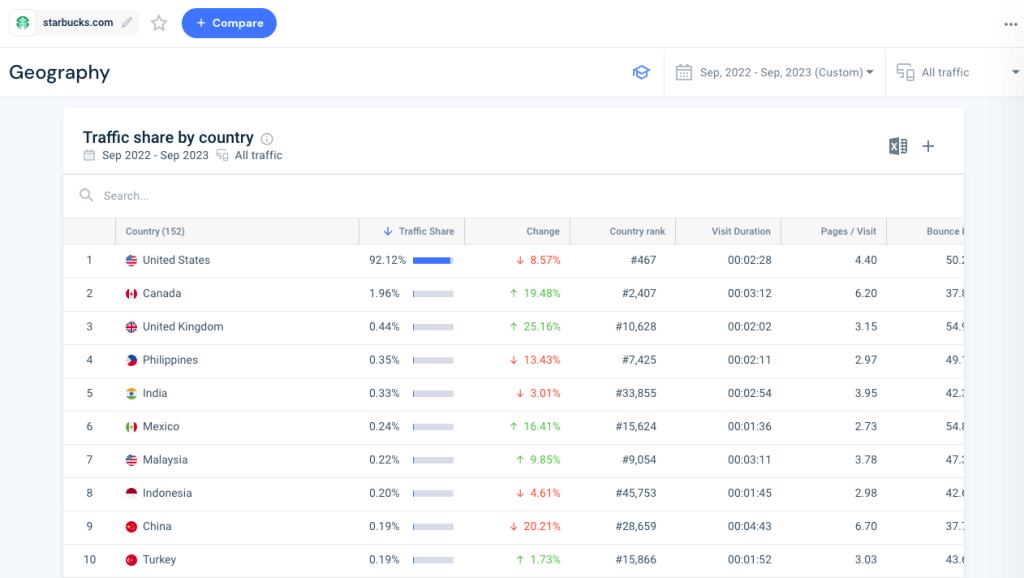The width and height of the screenshot is (1024, 578).
Task: Click the calendar icon in date filter
Action: [x=685, y=72]
